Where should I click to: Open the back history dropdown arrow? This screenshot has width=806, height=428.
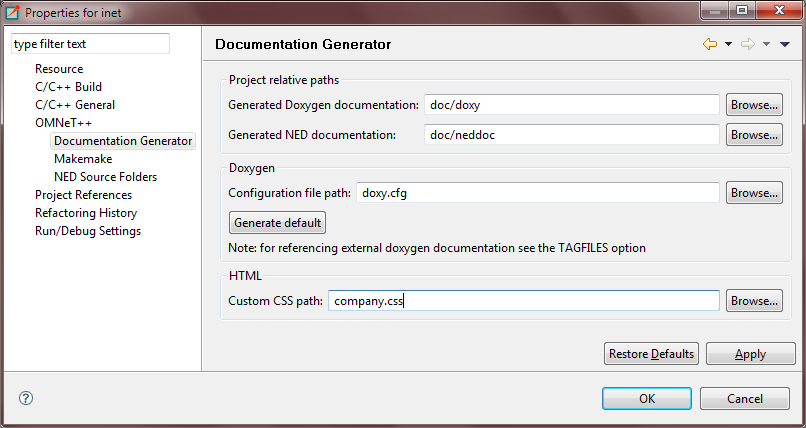(x=728, y=44)
